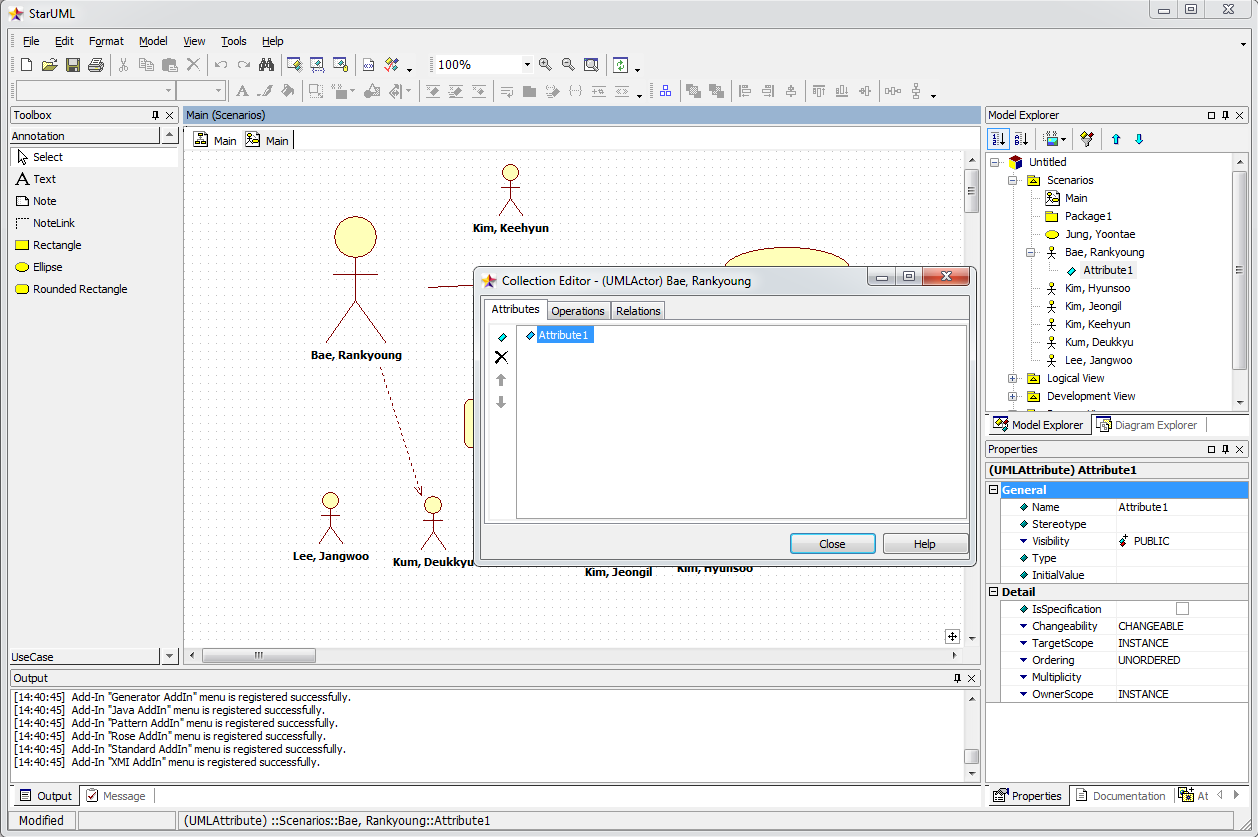Image resolution: width=1258 pixels, height=837 pixels.
Task: Click the Open folder icon in the toolbar
Action: (49, 65)
